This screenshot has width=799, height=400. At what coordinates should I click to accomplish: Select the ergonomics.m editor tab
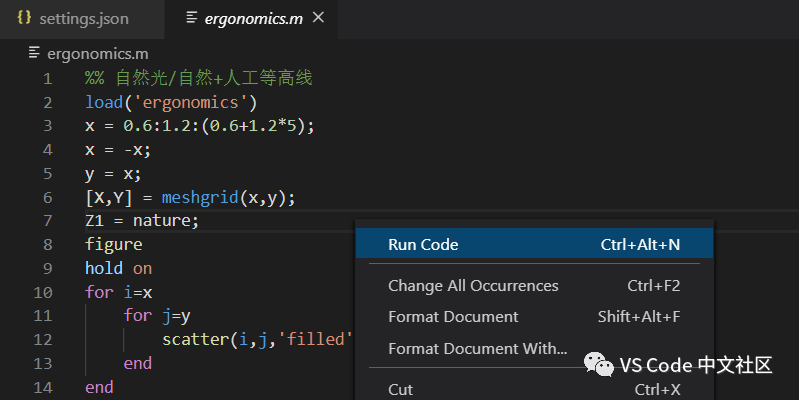click(x=253, y=19)
